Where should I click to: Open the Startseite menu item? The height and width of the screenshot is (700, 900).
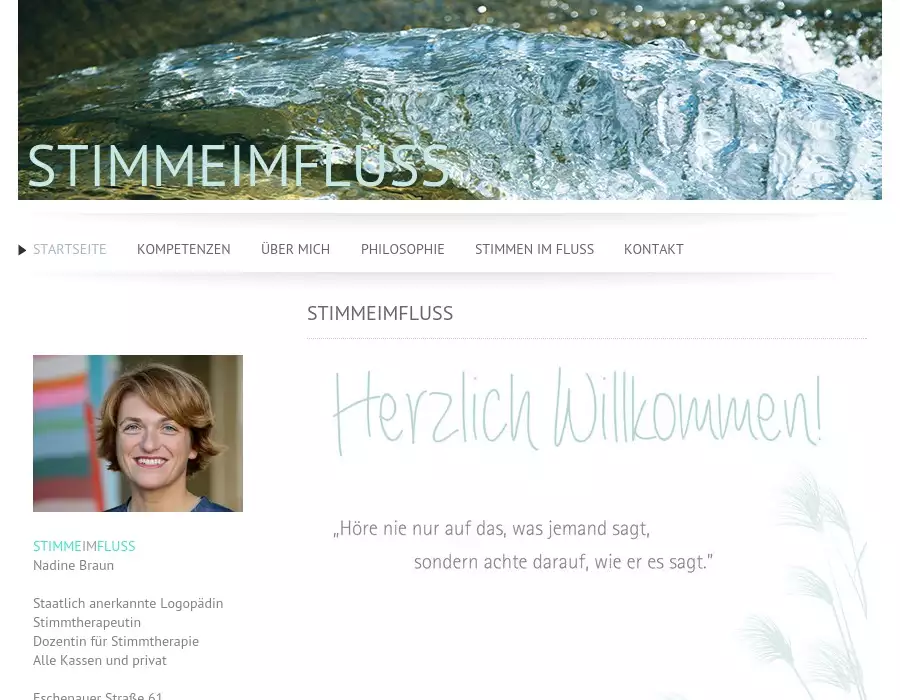69,250
